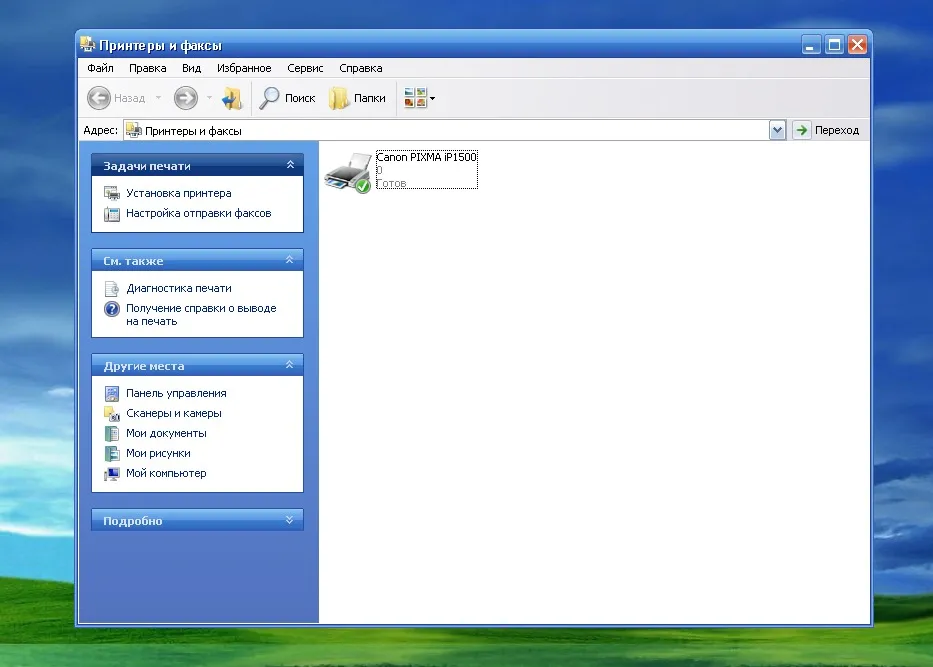Screen dimensions: 933x667
Task: Click the Мой компьютер icon
Action: pyautogui.click(x=111, y=474)
